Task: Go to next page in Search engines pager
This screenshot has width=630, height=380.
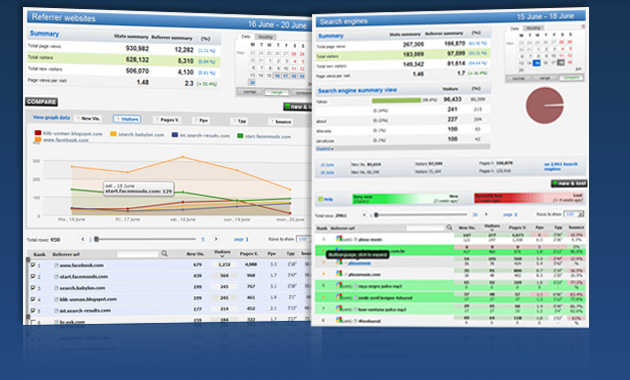Action: pyautogui.click(x=486, y=215)
